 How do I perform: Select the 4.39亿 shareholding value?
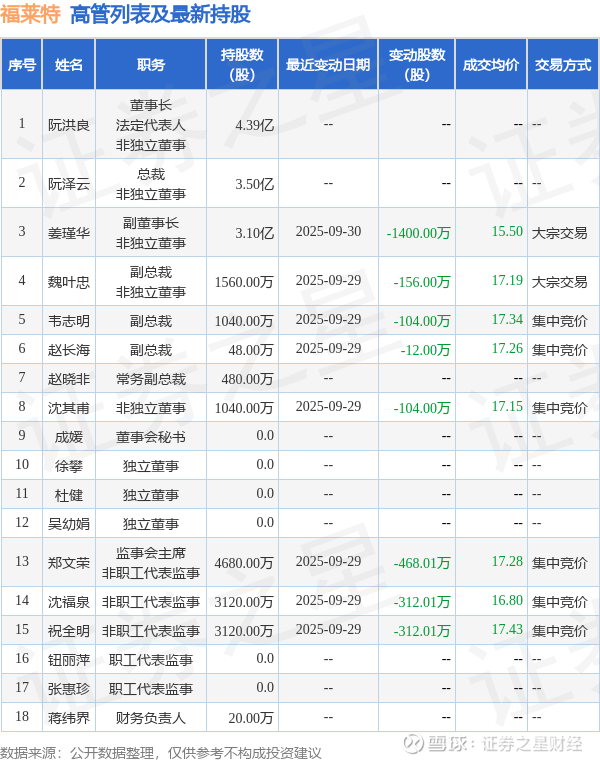[x=255, y=125]
